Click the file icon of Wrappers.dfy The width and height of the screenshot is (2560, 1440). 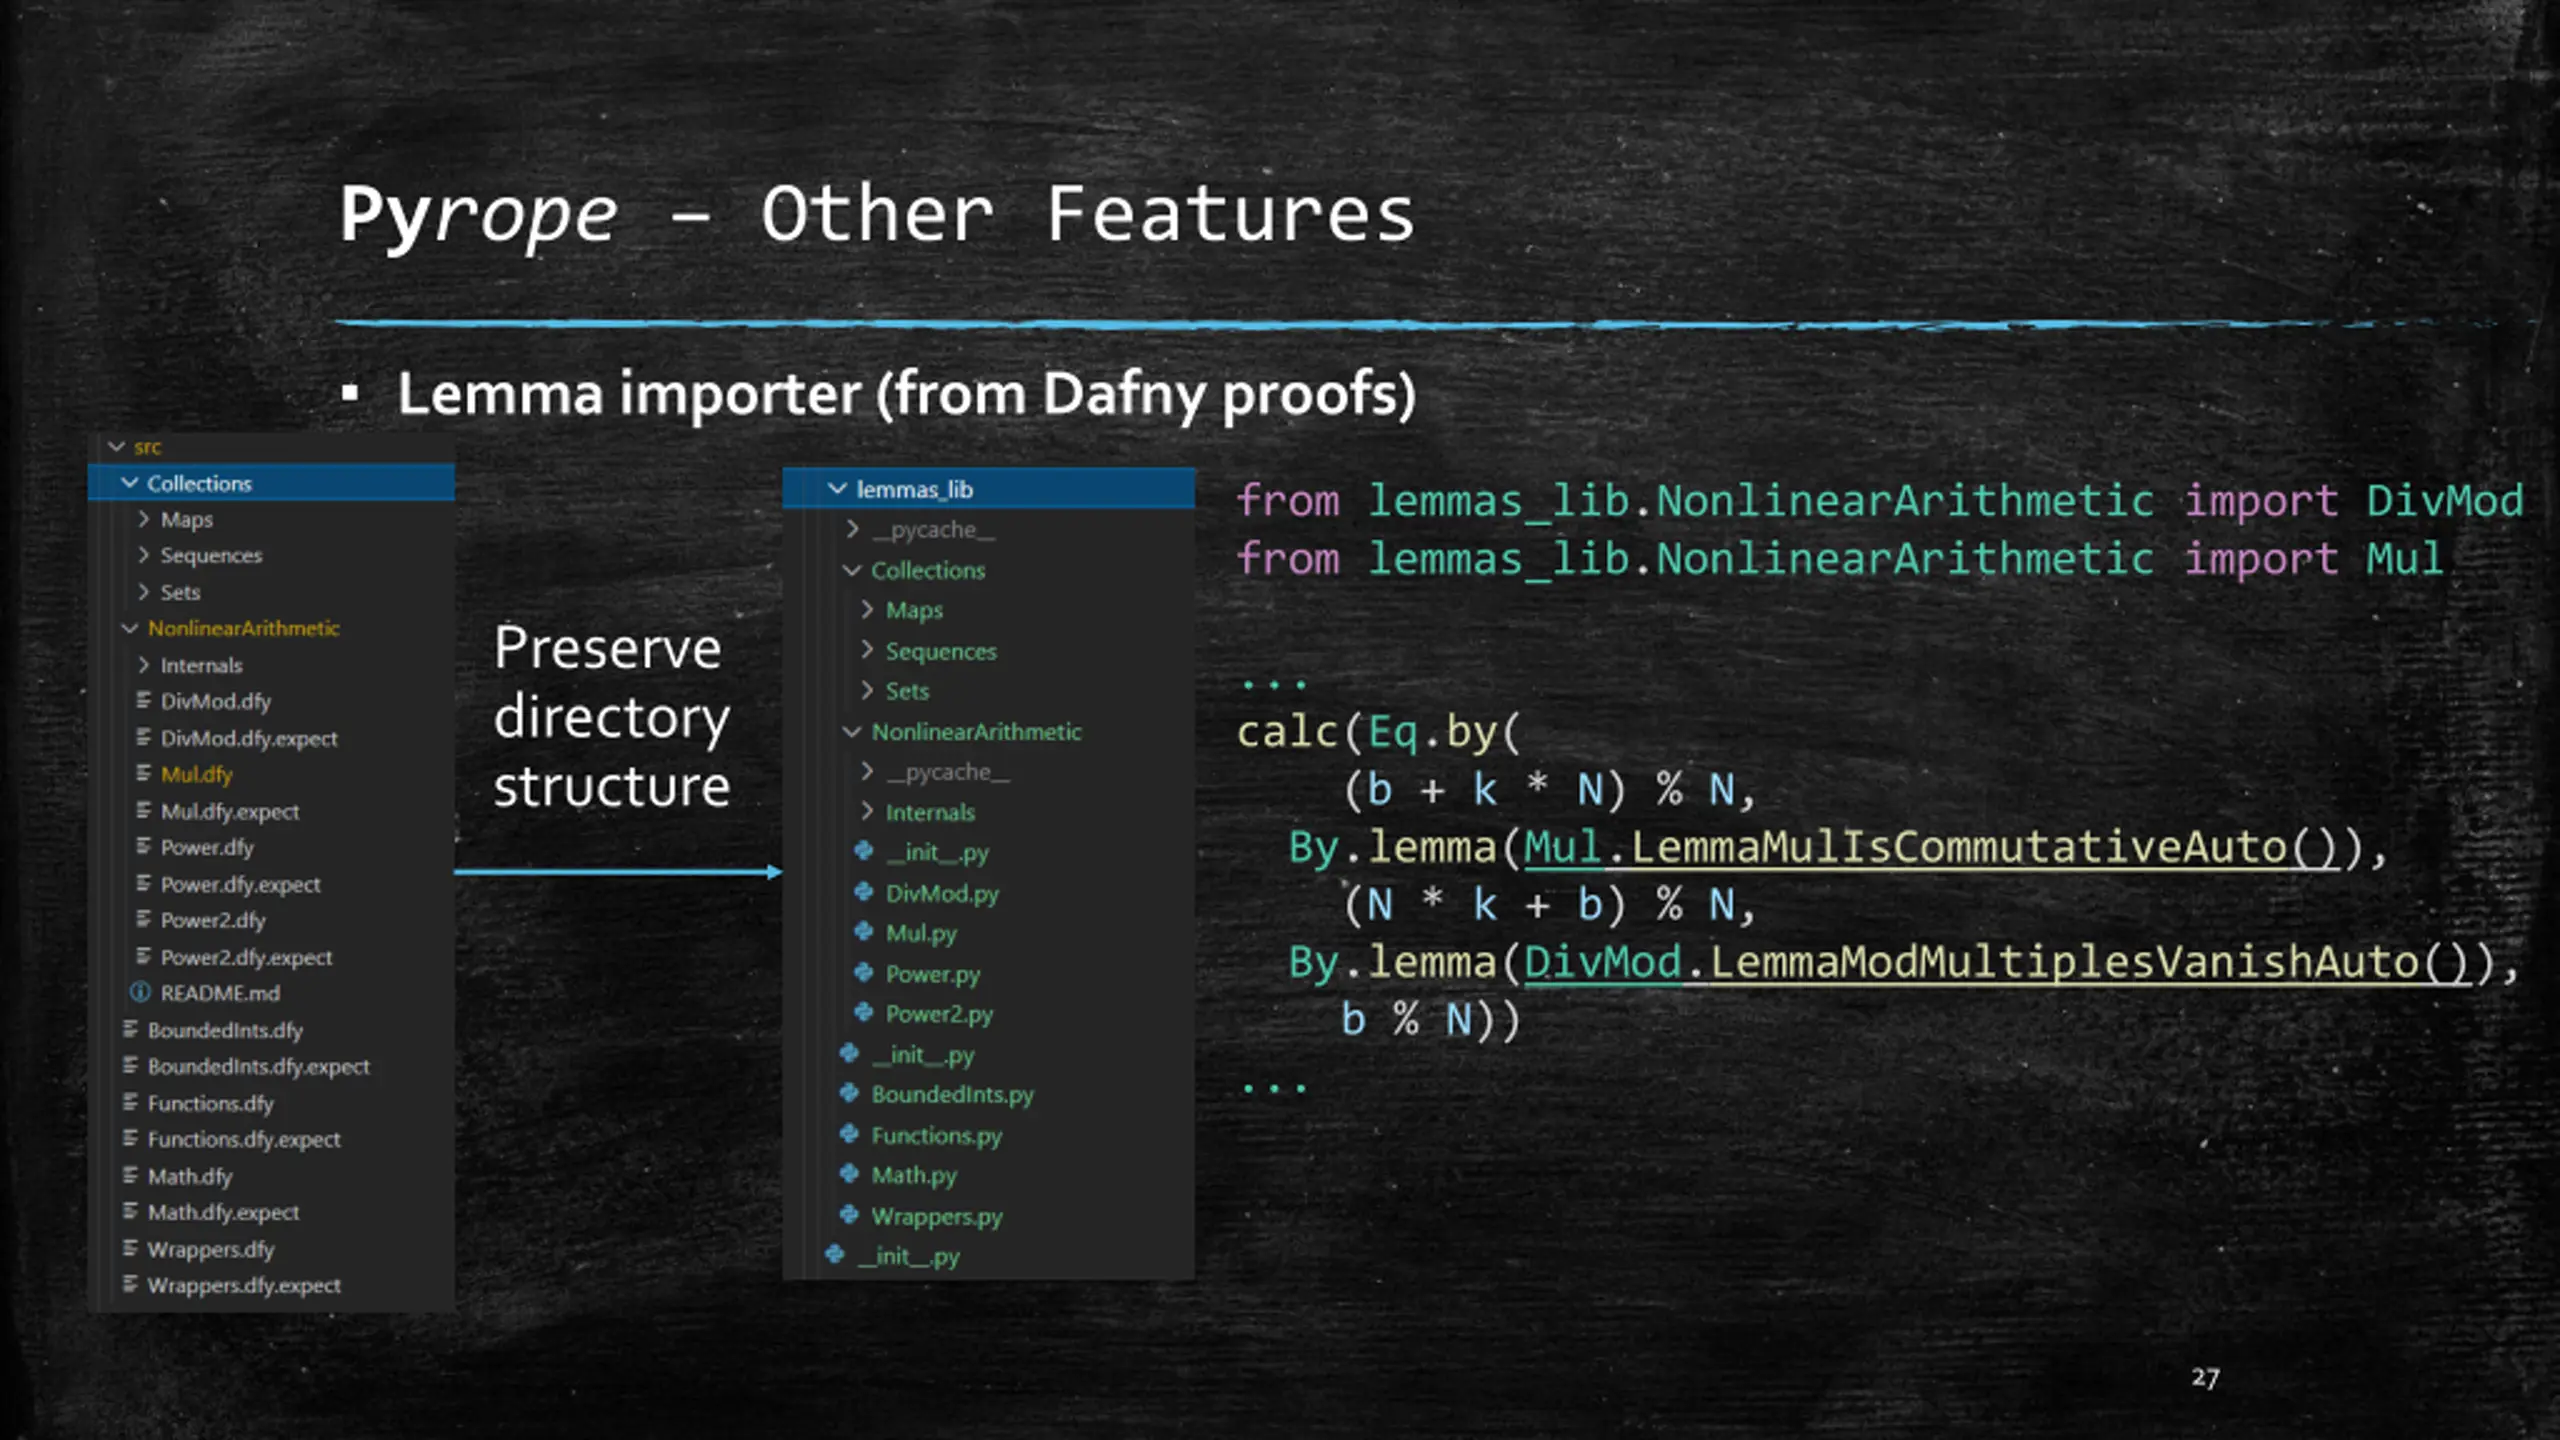[x=130, y=1248]
